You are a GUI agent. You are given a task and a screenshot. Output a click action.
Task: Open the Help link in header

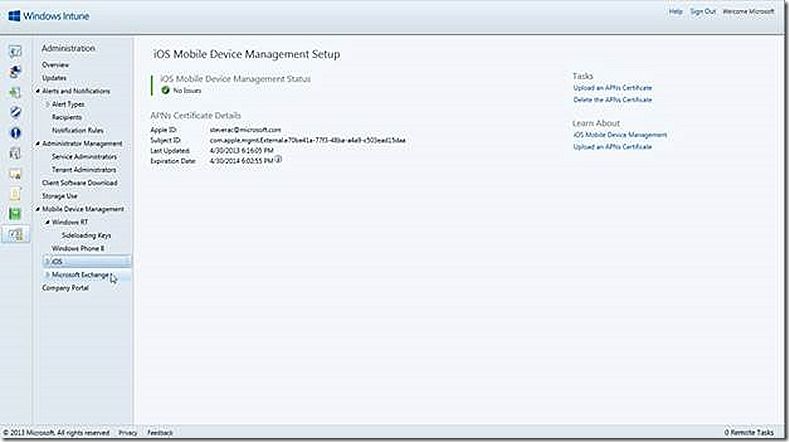(x=676, y=12)
